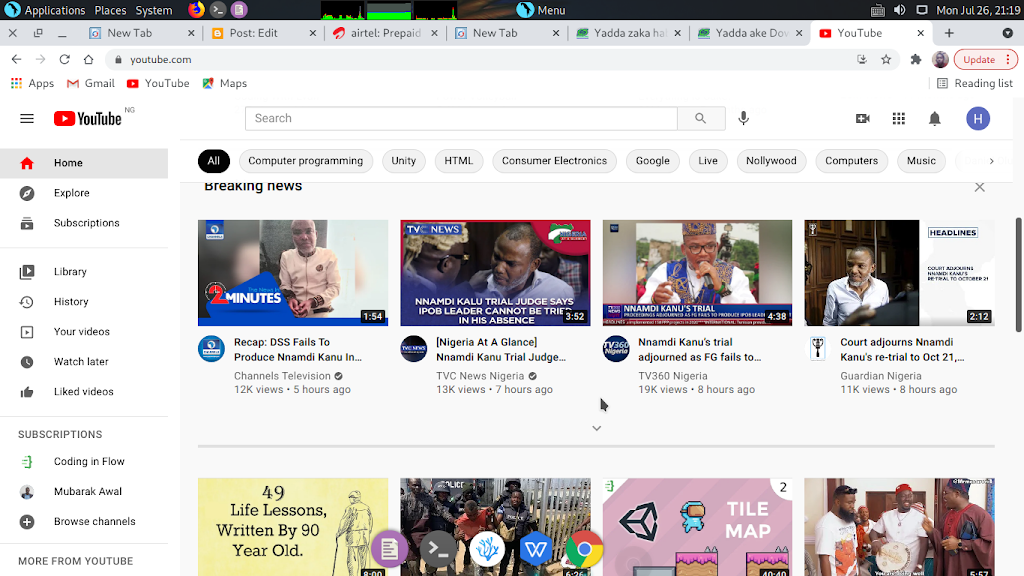This screenshot has height=576, width=1024.
Task: Open the account avatar menu
Action: click(x=978, y=118)
